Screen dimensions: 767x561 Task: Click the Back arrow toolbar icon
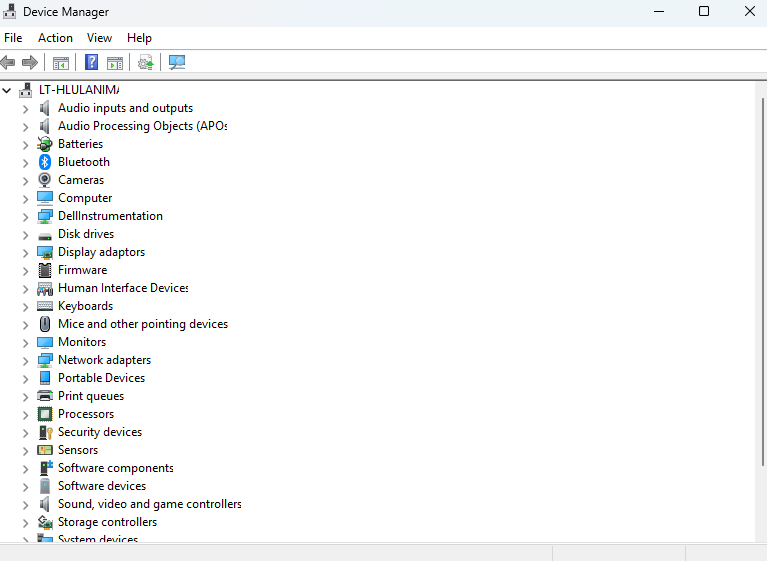[x=8, y=63]
